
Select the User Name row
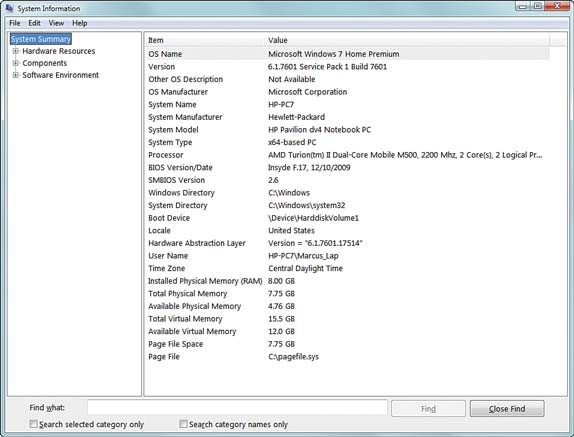pyautogui.click(x=347, y=255)
